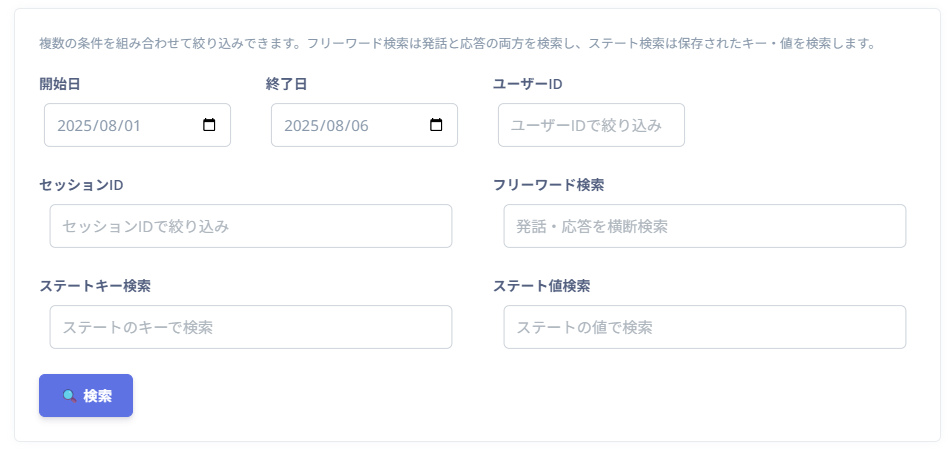Click into the セッションID input field

[250, 227]
